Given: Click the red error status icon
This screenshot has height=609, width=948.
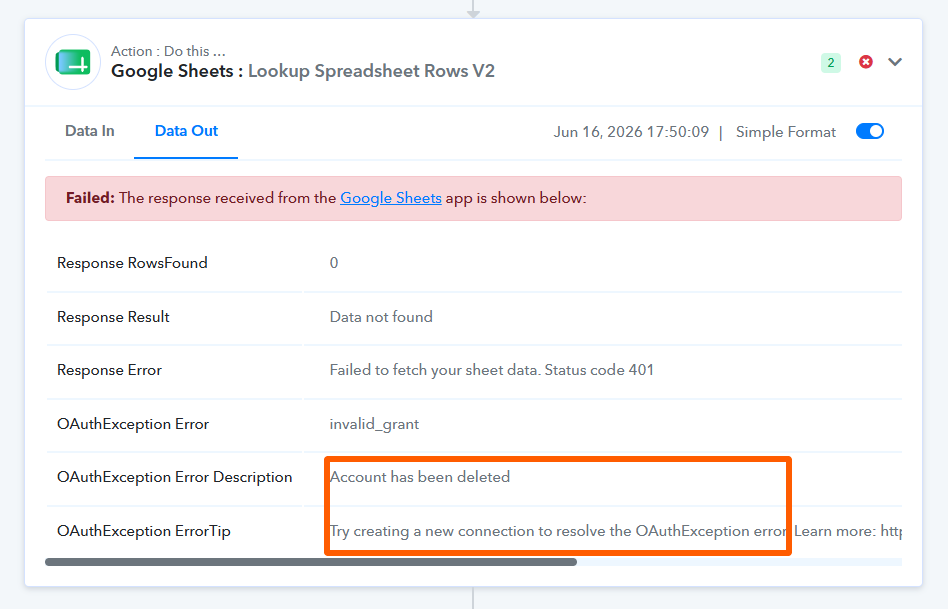Looking at the screenshot, I should point(866,62).
